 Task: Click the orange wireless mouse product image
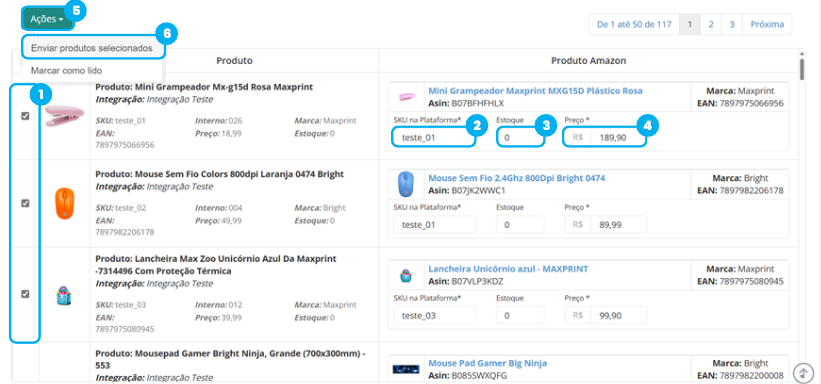[x=64, y=203]
